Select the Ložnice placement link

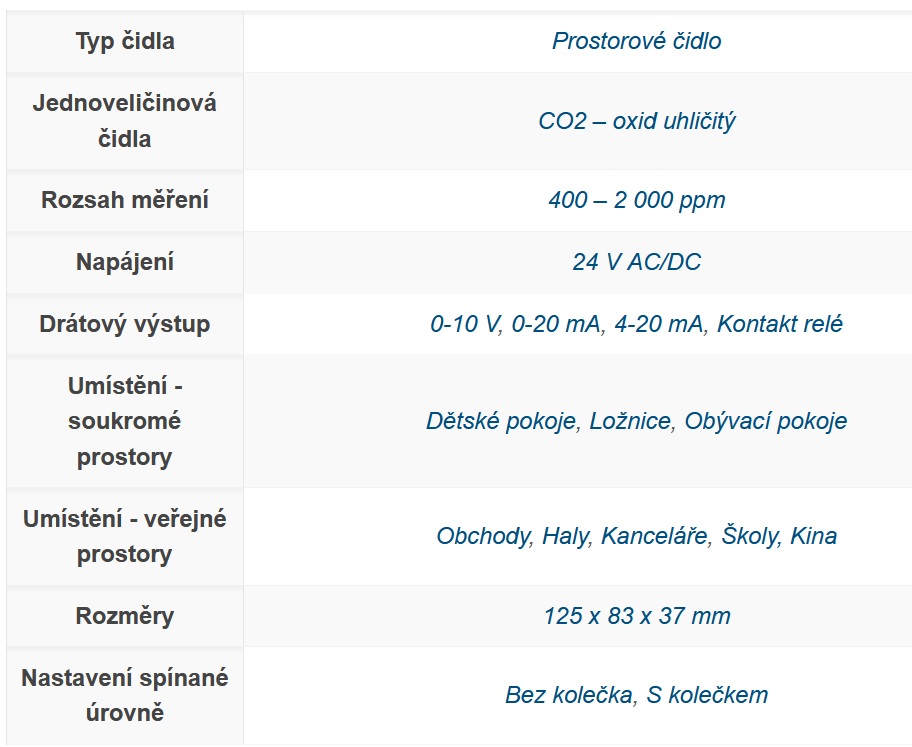[630, 421]
